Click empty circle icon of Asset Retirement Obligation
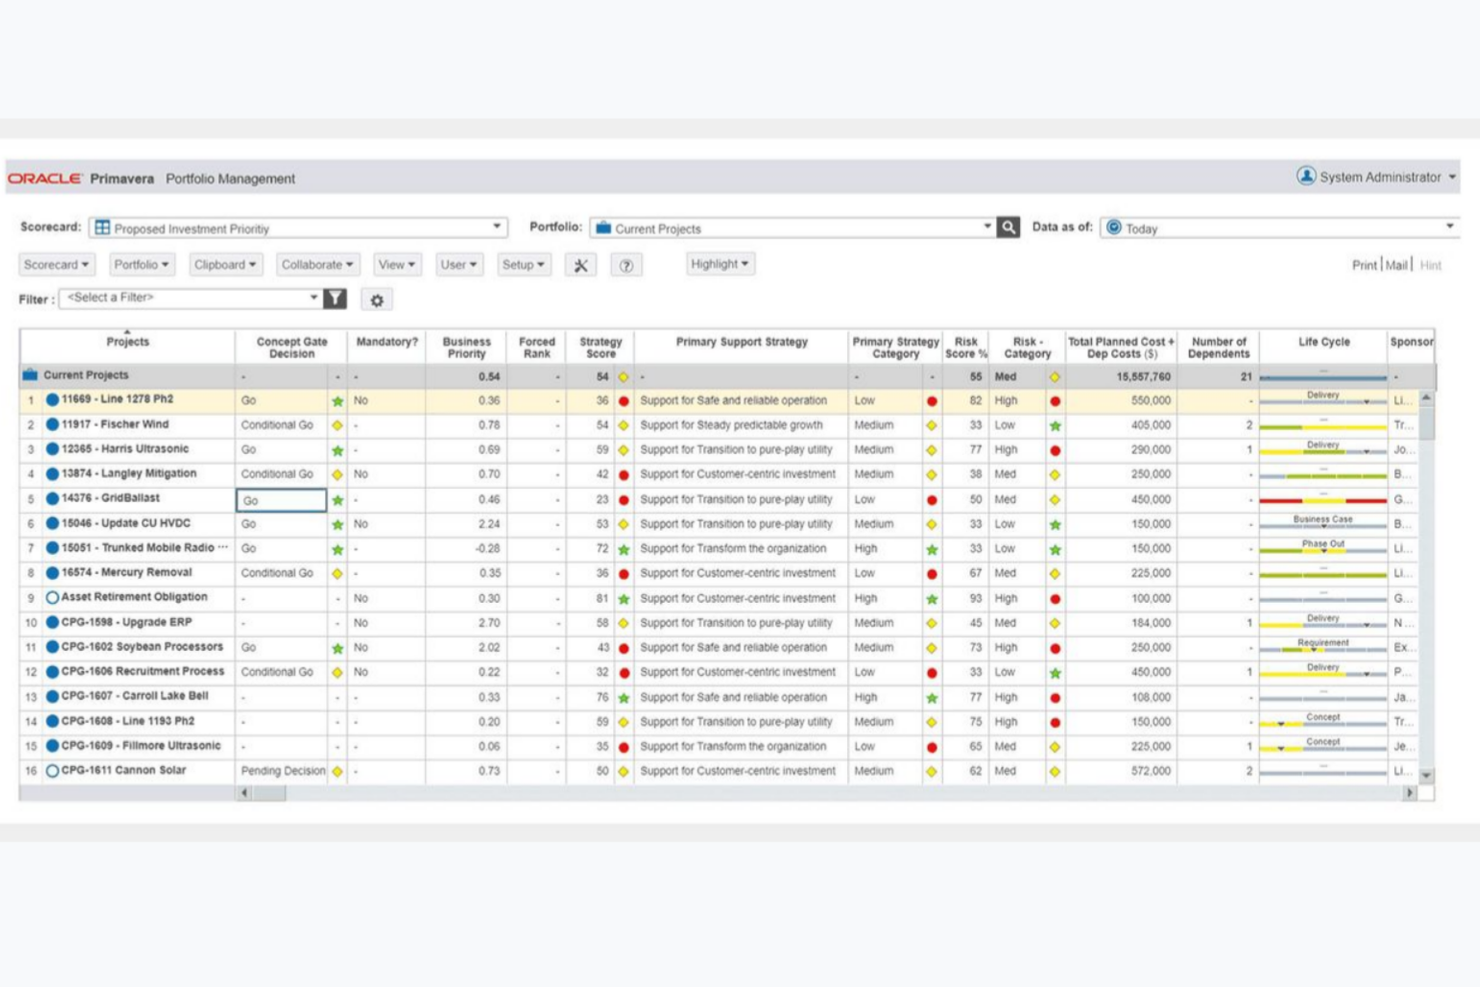This screenshot has width=1480, height=987. pyautogui.click(x=52, y=598)
